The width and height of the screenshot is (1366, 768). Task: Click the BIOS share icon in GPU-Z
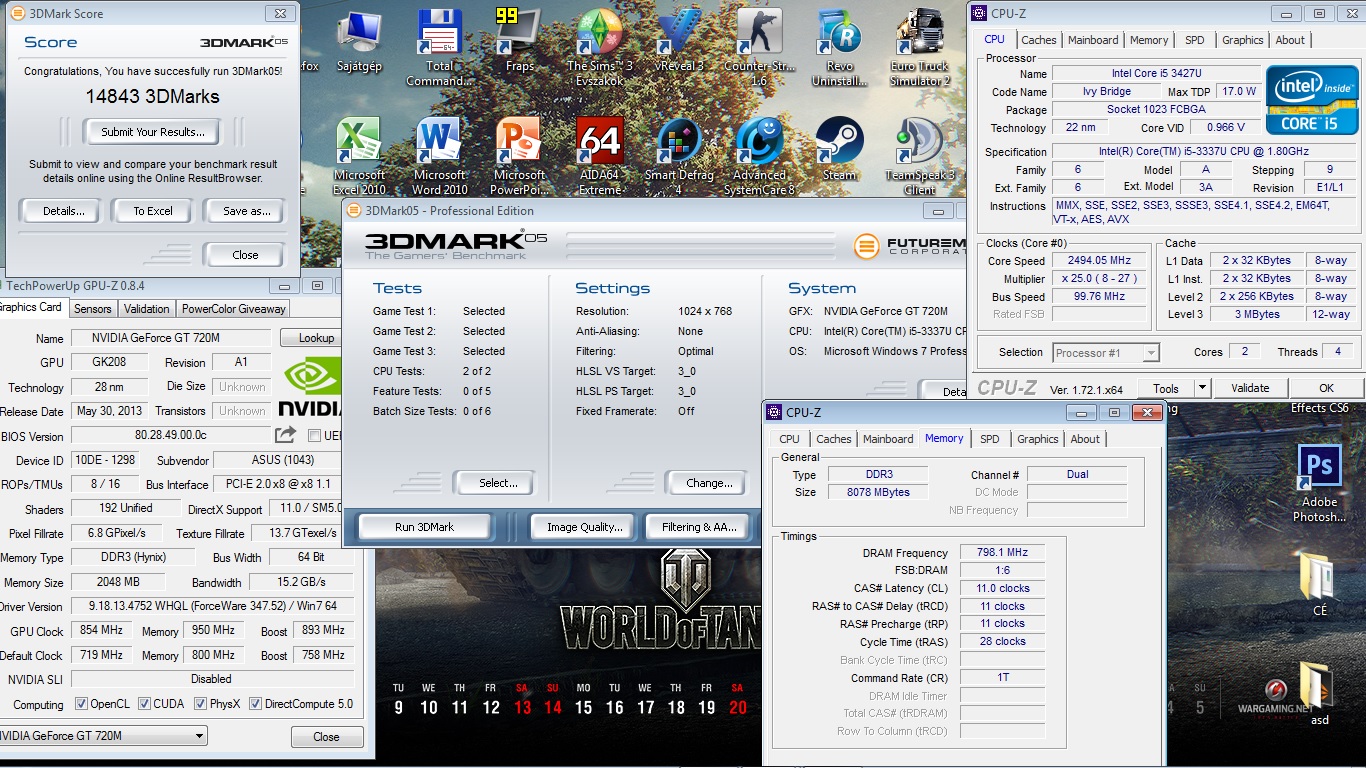click(x=286, y=435)
